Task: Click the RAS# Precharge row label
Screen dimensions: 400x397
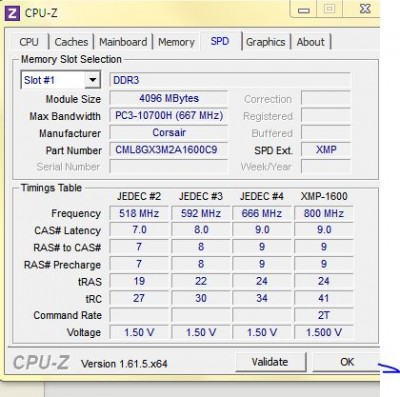Action: click(62, 265)
